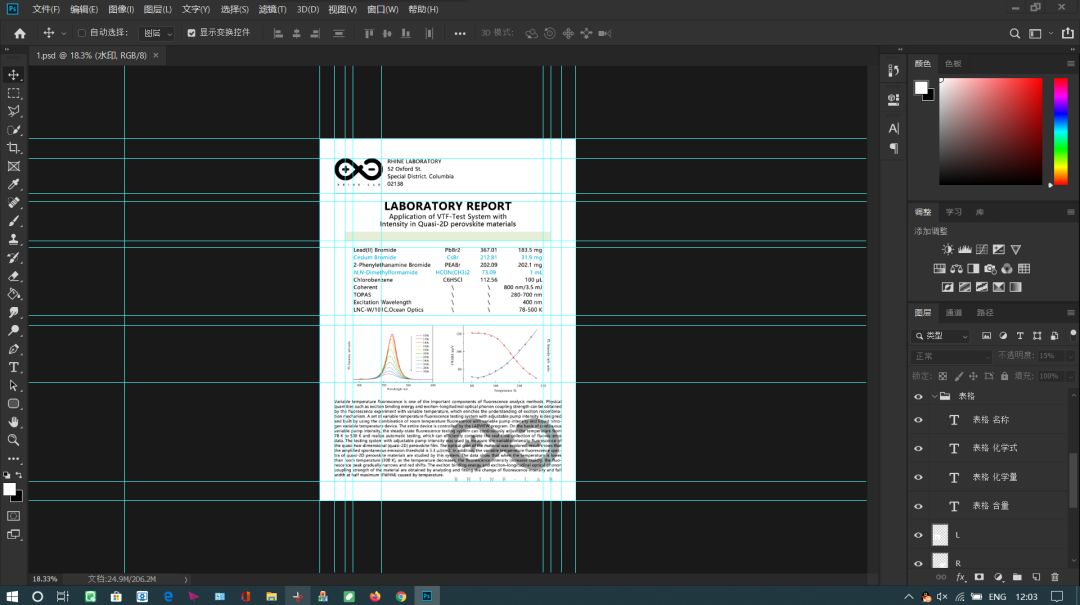Uncheck the 显示变换控件 checkbox

(x=191, y=32)
